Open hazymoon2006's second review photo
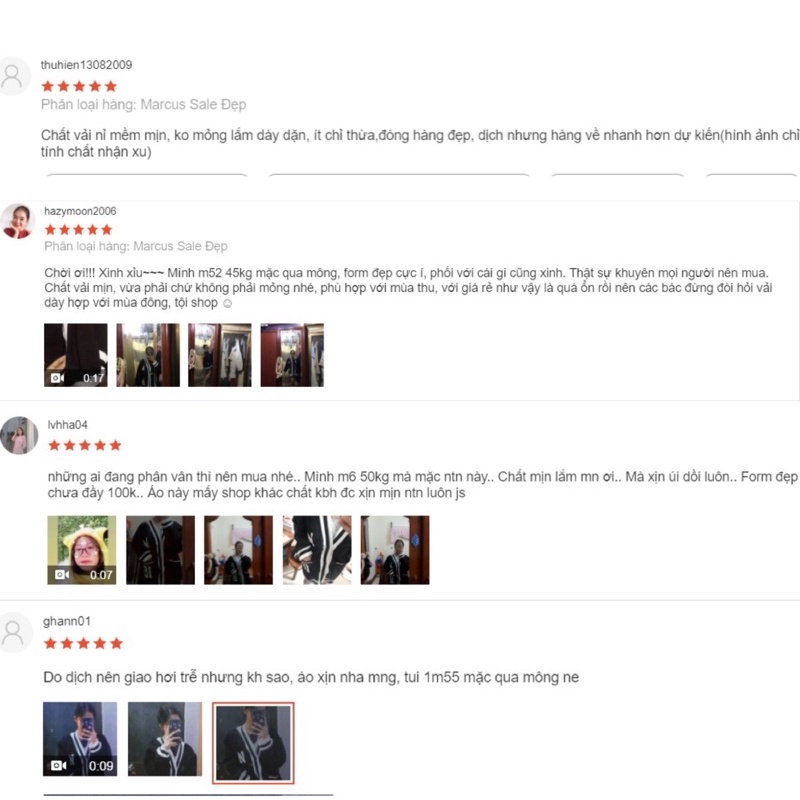This screenshot has width=800, height=800. tap(148, 355)
